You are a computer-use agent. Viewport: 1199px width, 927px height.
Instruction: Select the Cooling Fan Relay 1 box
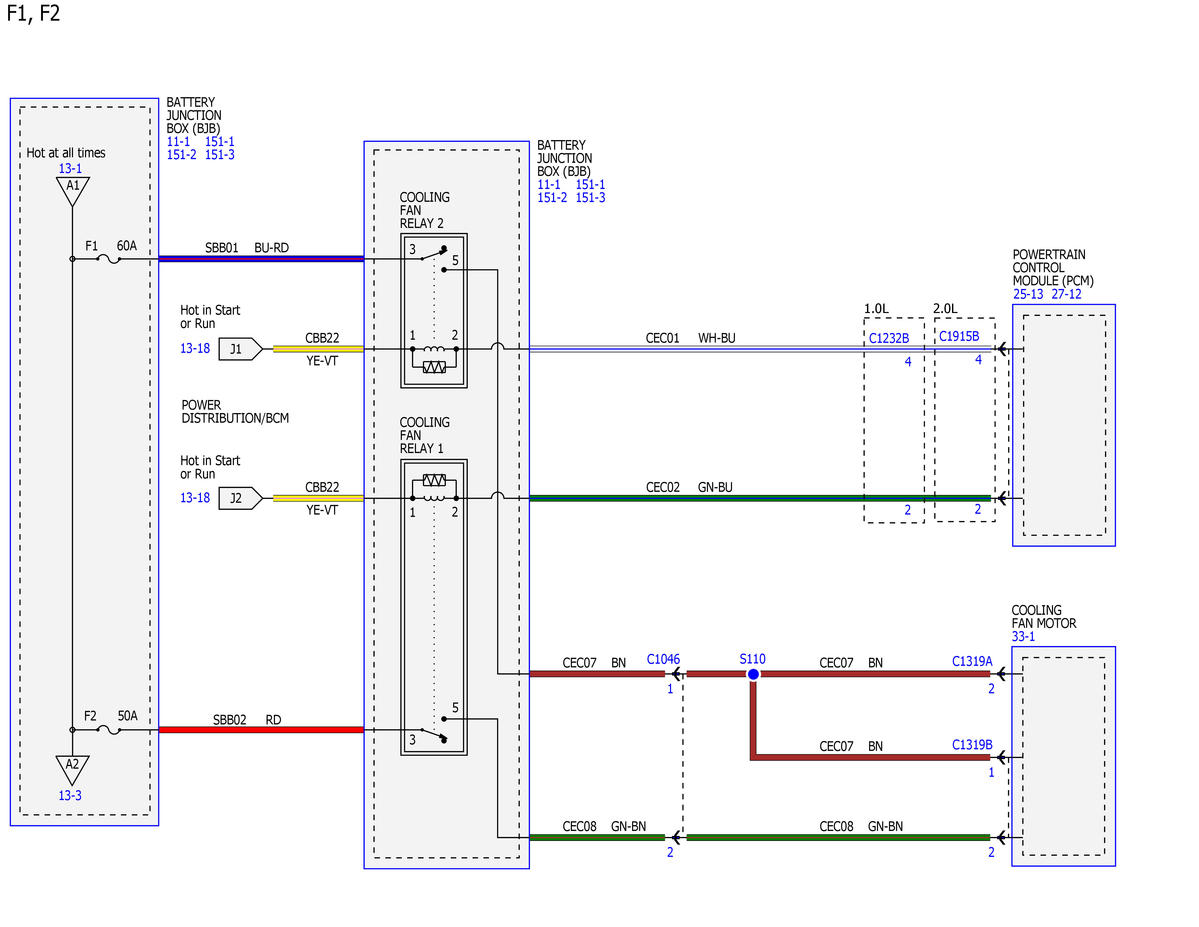point(434,607)
